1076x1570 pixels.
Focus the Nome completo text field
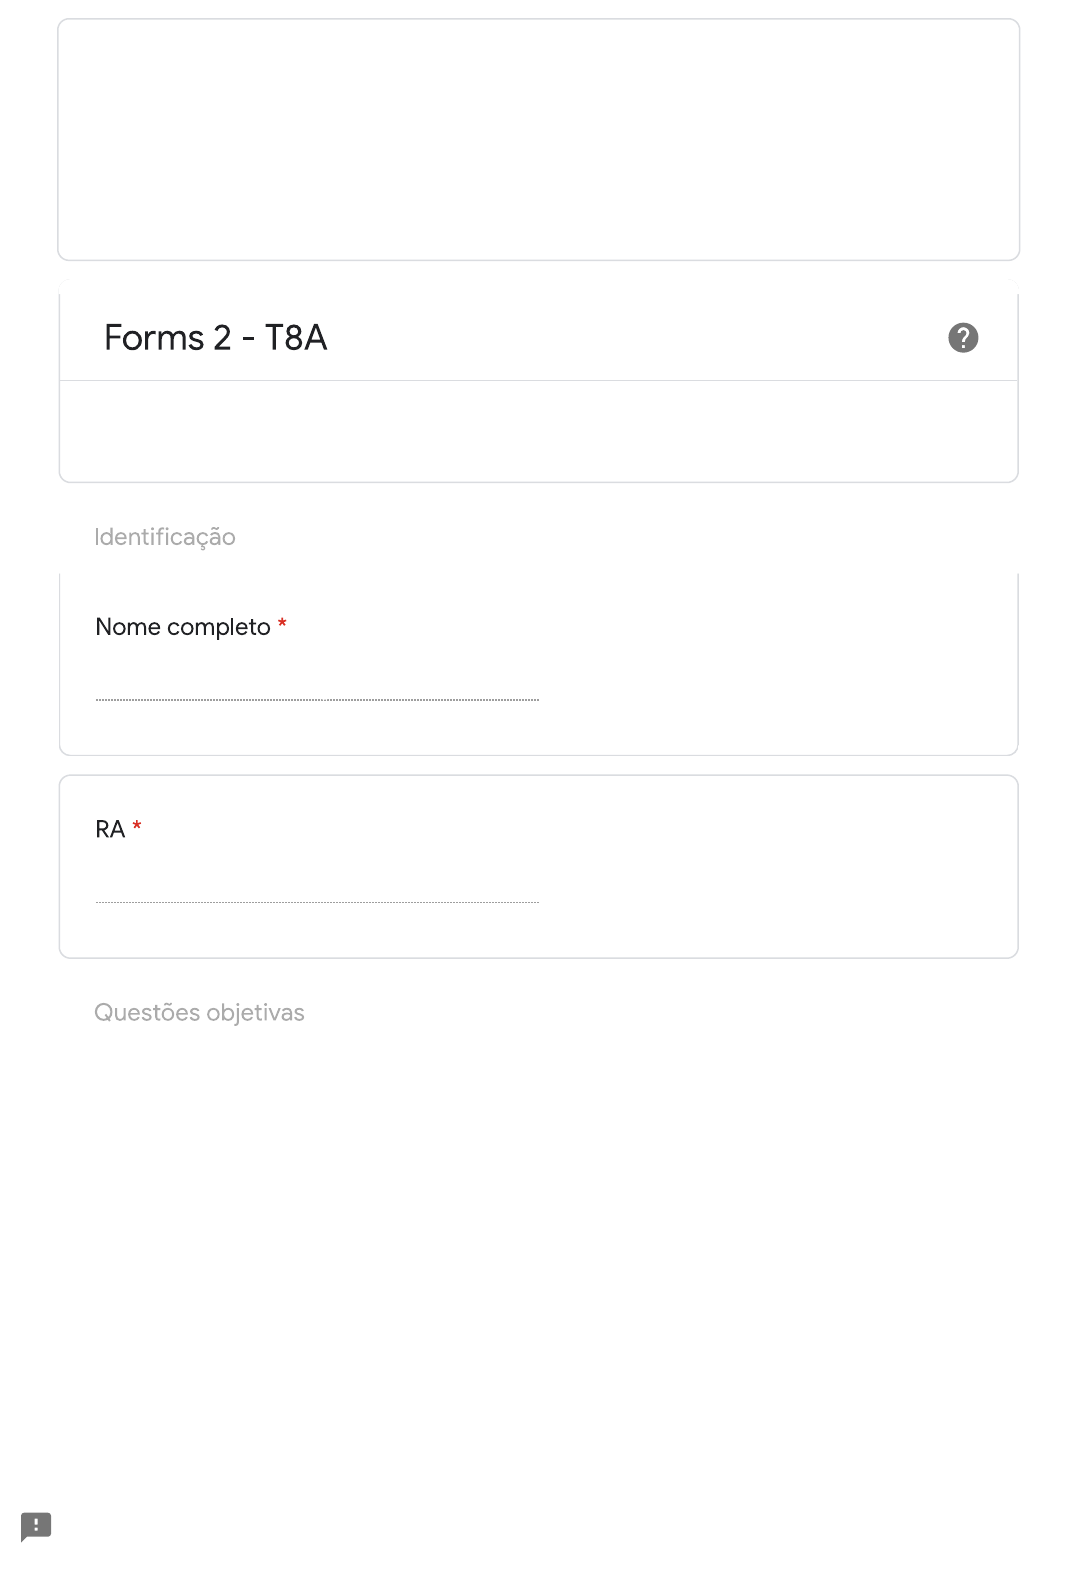click(x=317, y=684)
